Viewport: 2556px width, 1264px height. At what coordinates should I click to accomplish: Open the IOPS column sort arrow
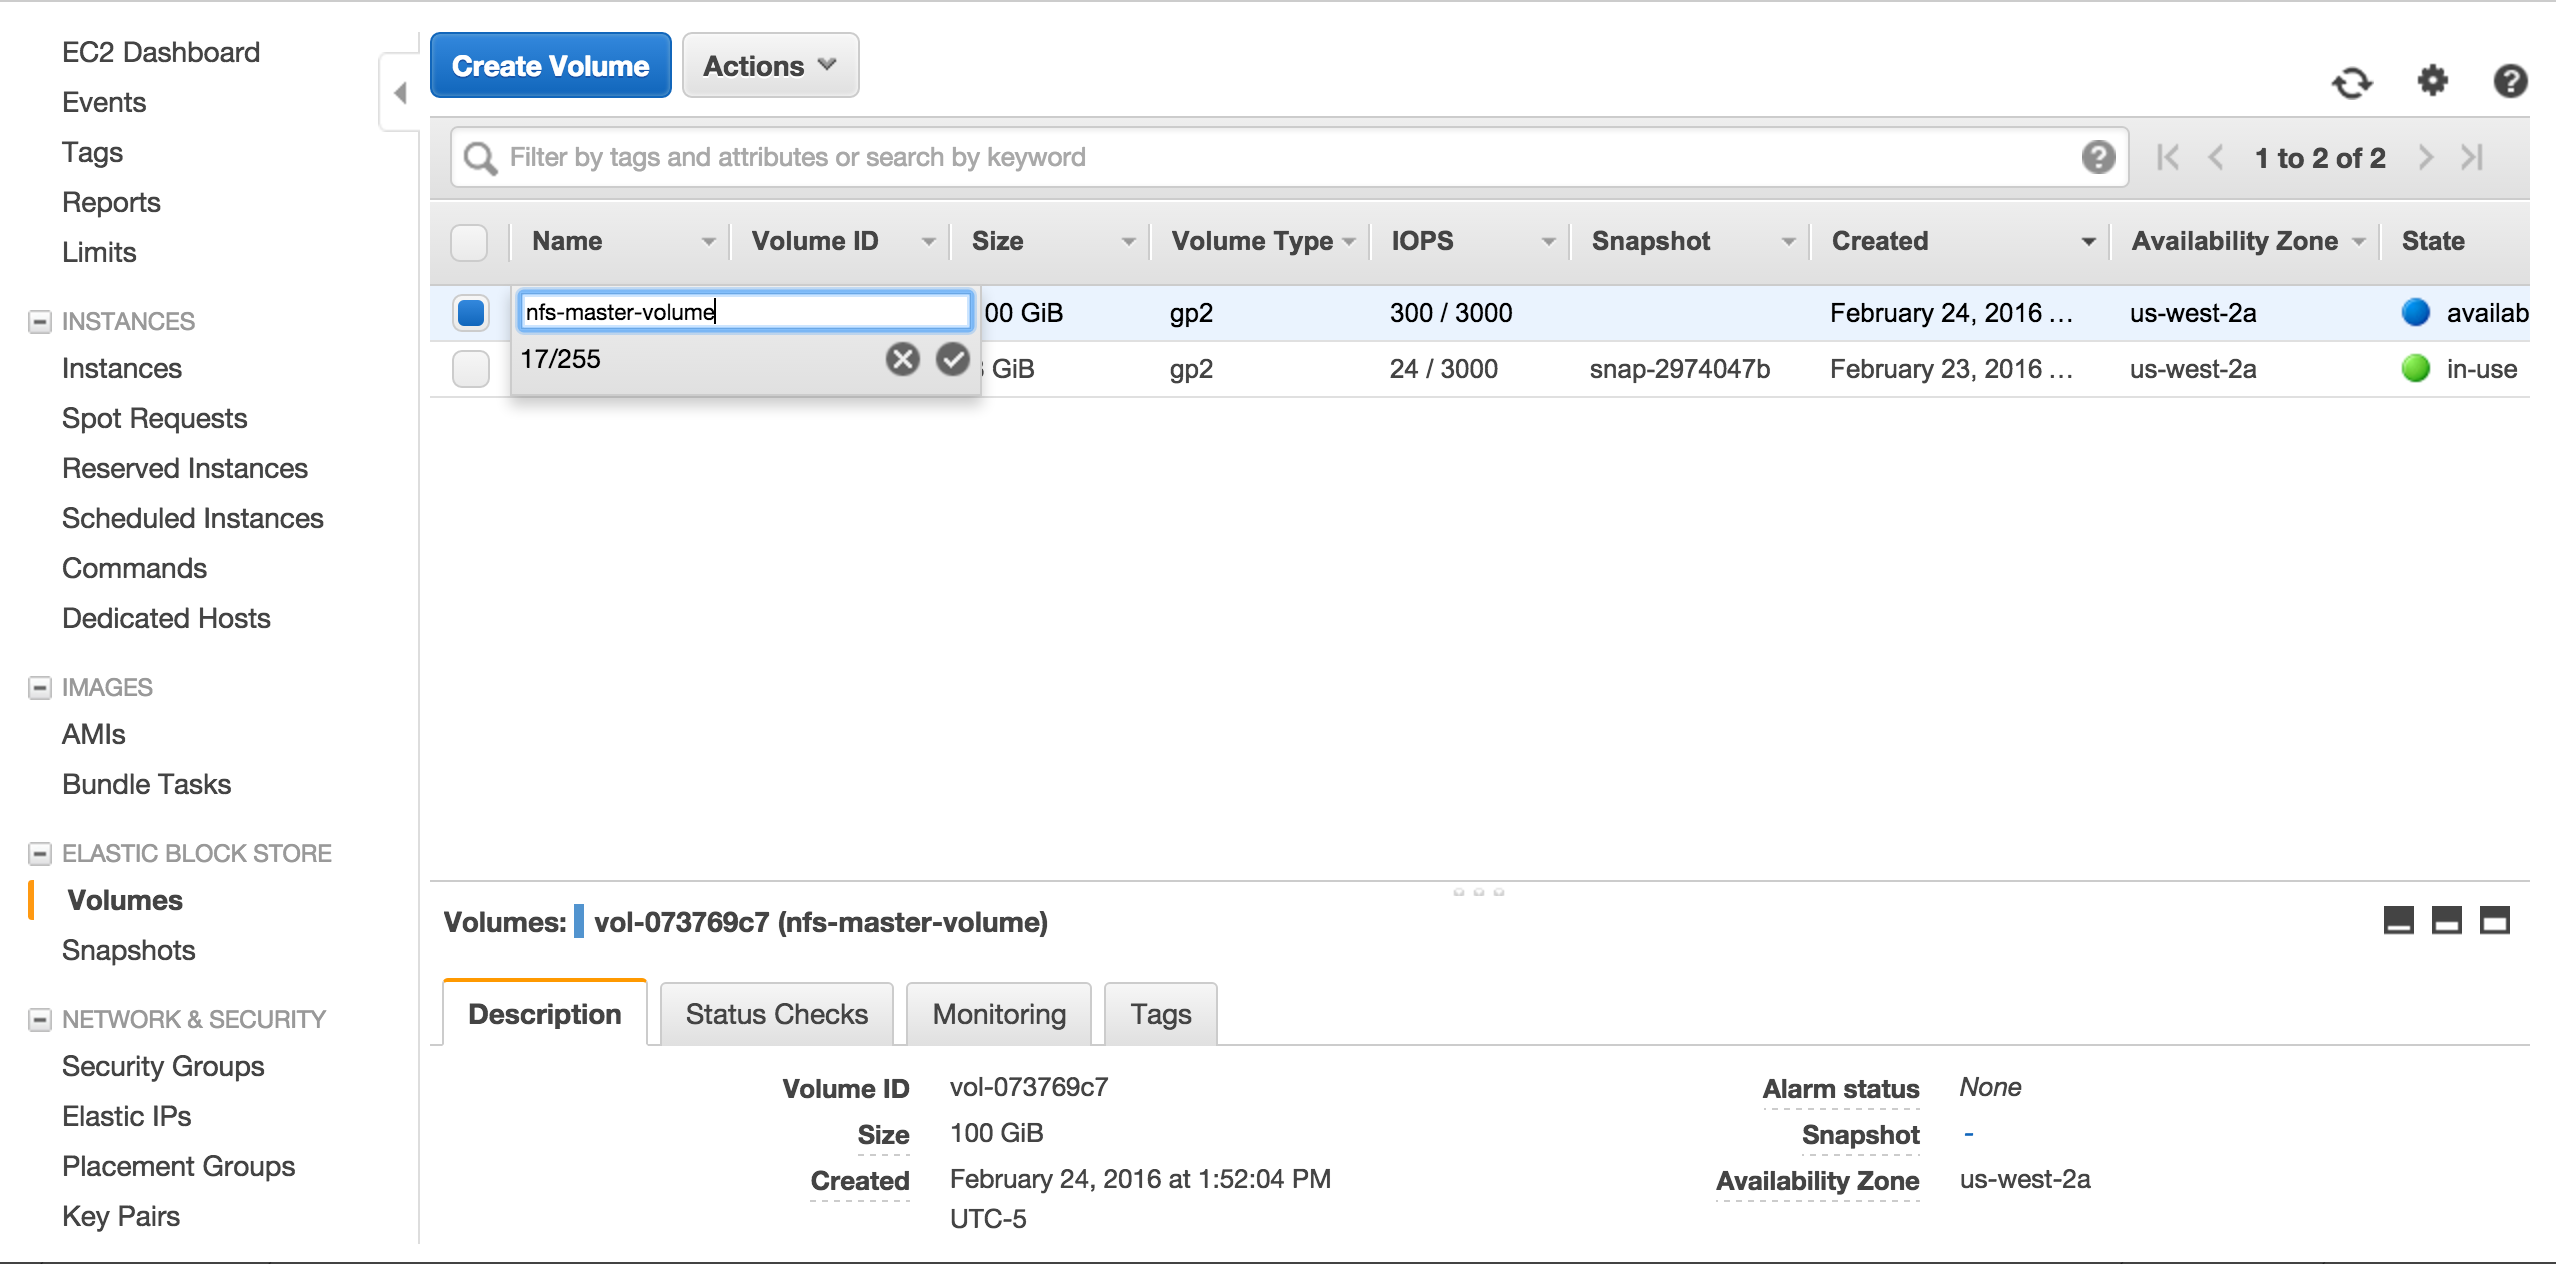pyautogui.click(x=1548, y=242)
